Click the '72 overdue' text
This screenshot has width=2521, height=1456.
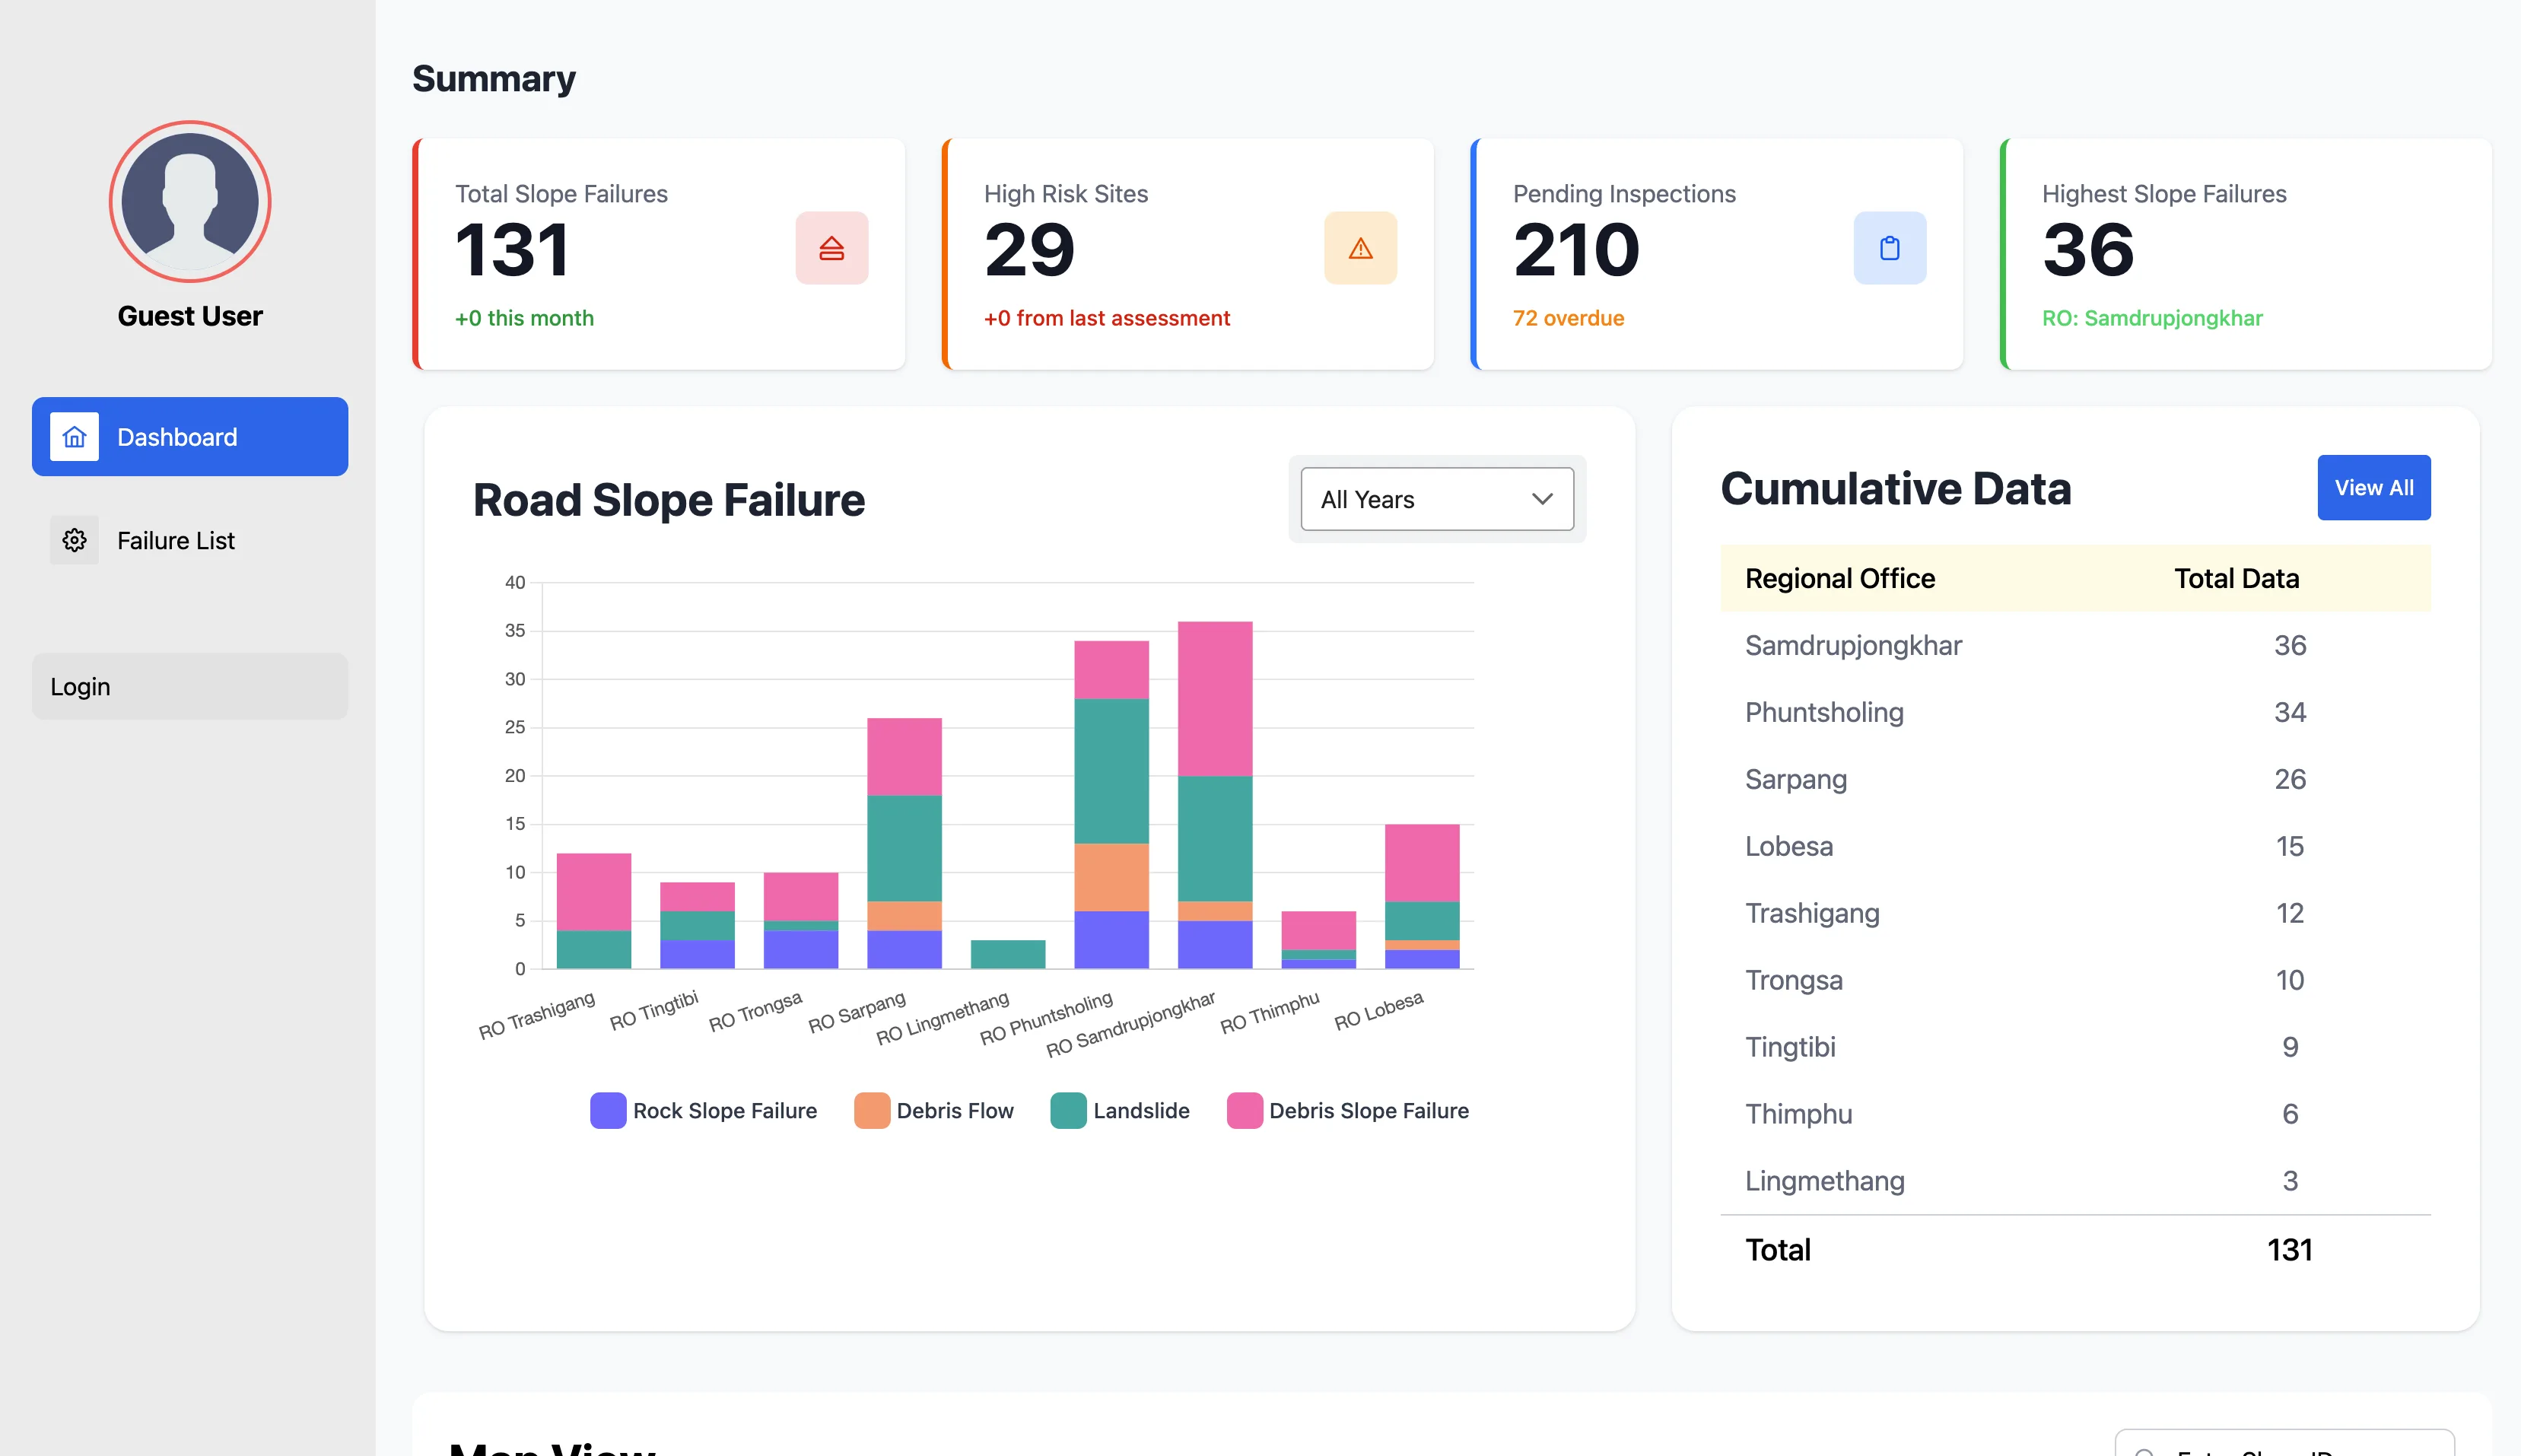pos(1568,318)
